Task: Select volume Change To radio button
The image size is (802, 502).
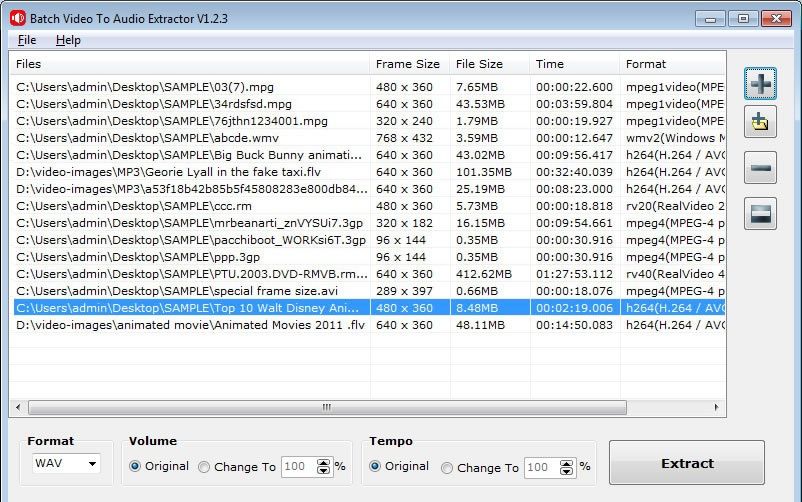Action: pos(204,467)
